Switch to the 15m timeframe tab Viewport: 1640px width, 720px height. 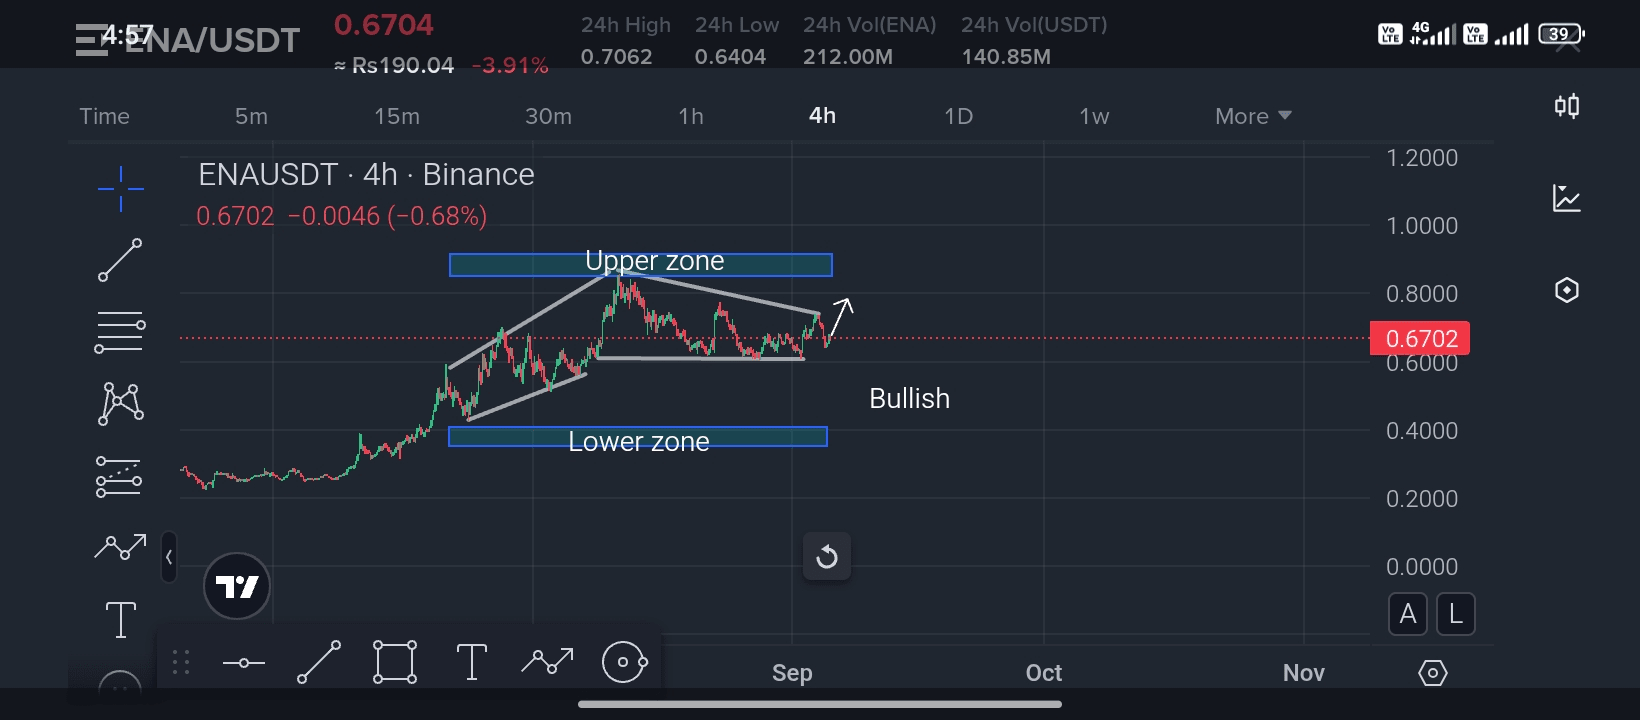(x=397, y=116)
